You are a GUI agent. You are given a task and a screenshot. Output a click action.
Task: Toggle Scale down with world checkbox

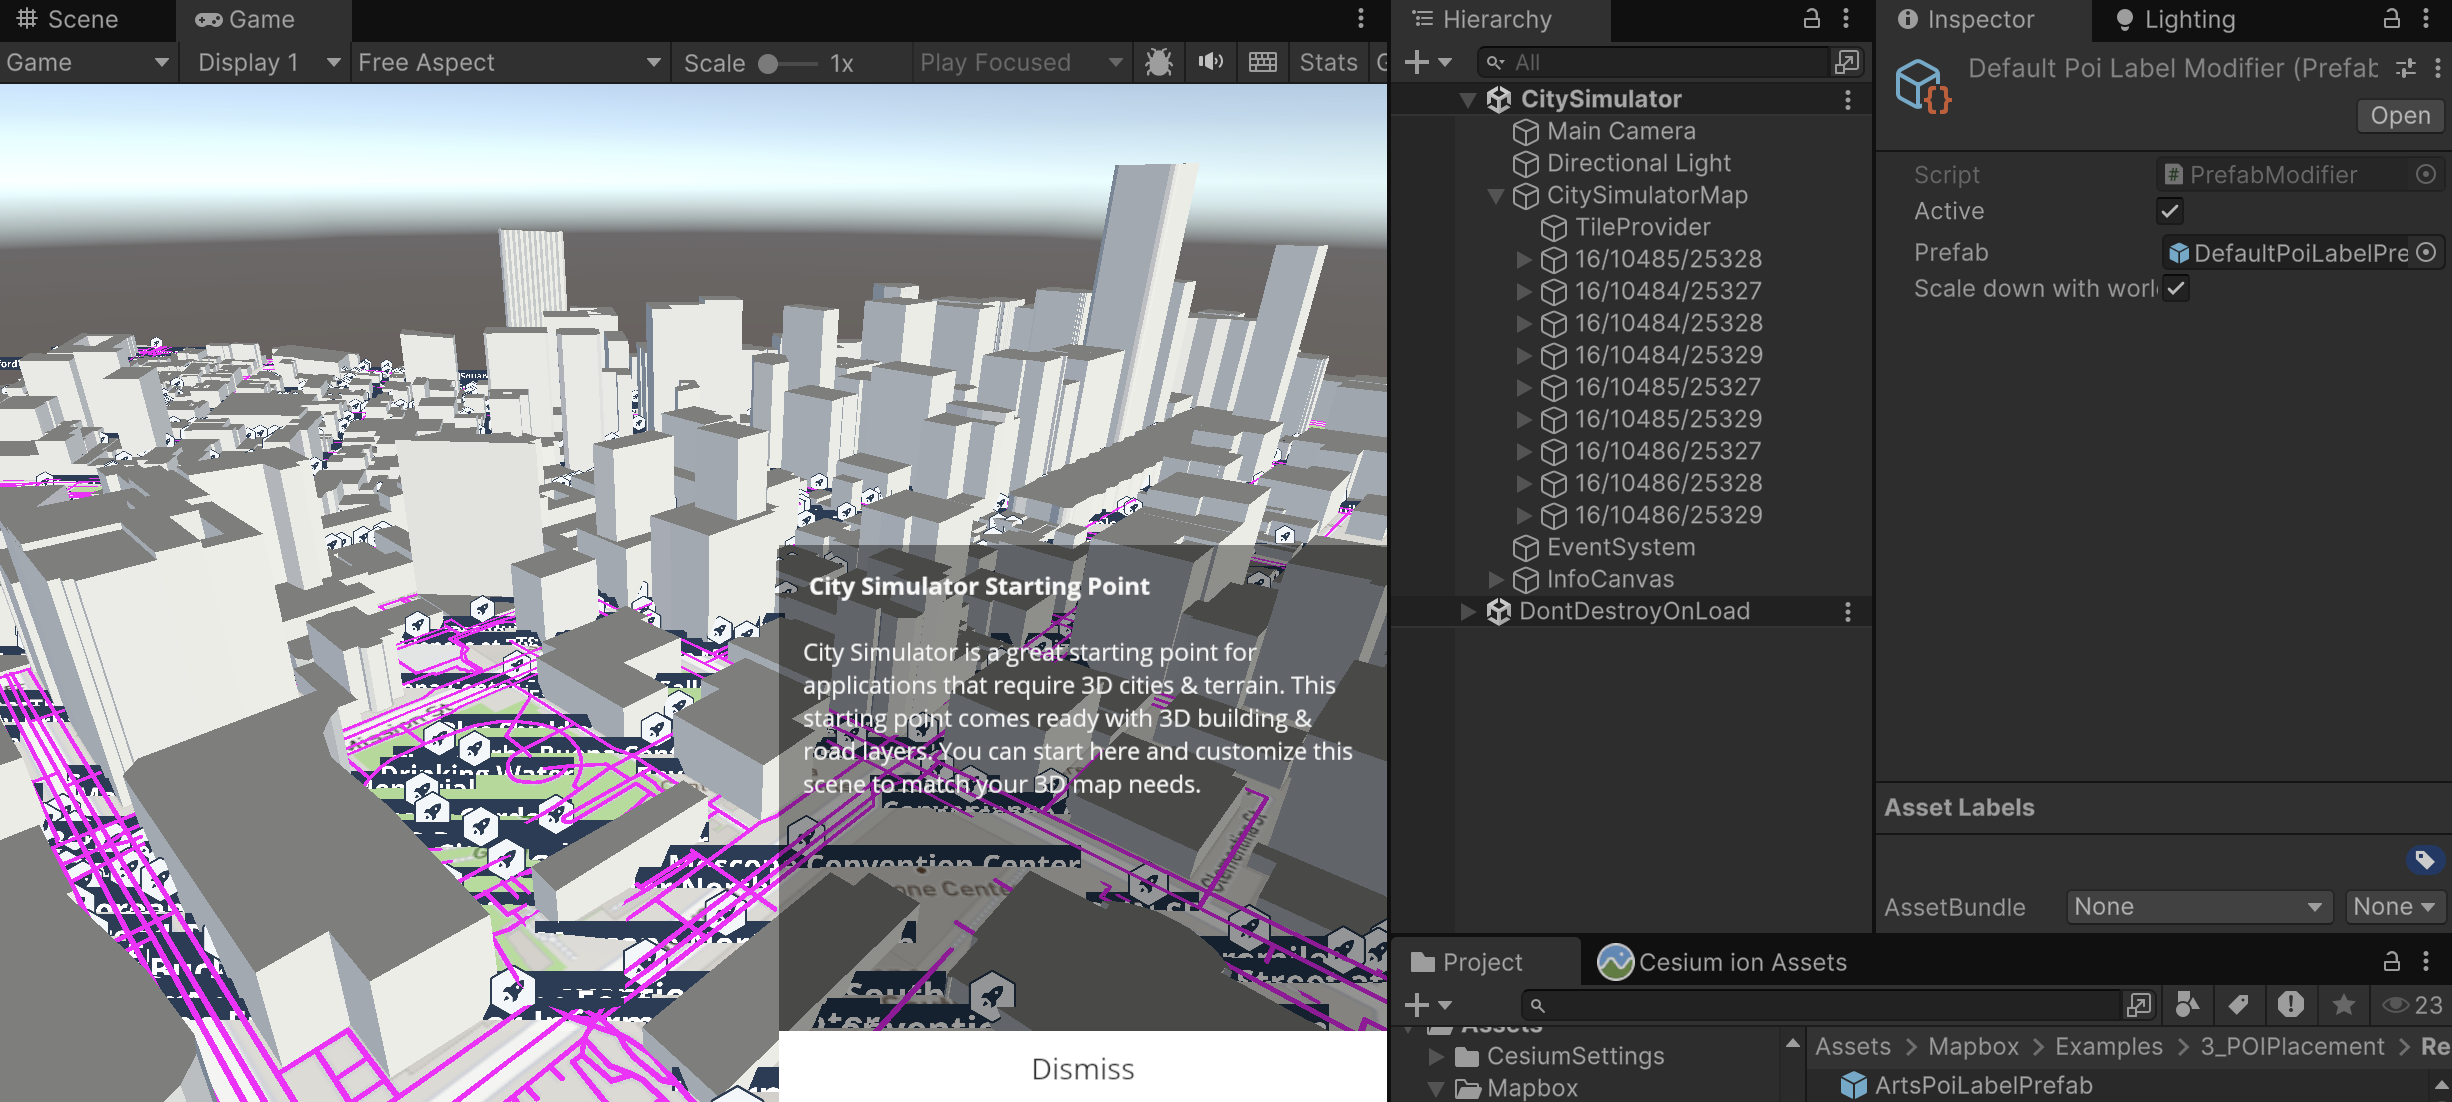click(x=2176, y=289)
